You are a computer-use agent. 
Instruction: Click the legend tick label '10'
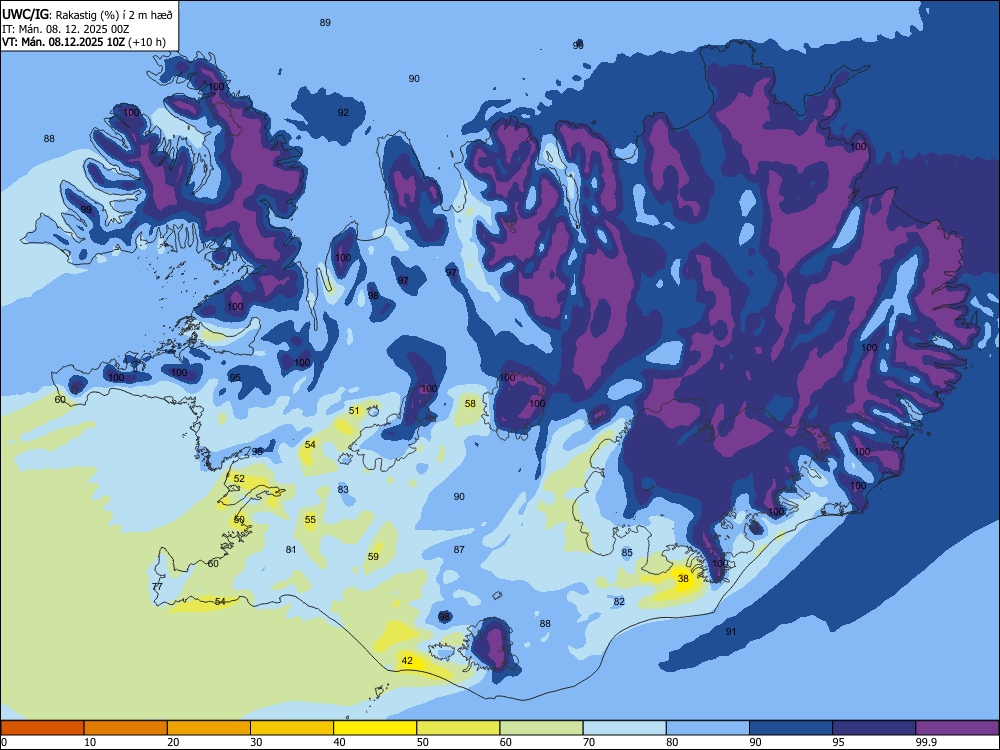(x=90, y=742)
